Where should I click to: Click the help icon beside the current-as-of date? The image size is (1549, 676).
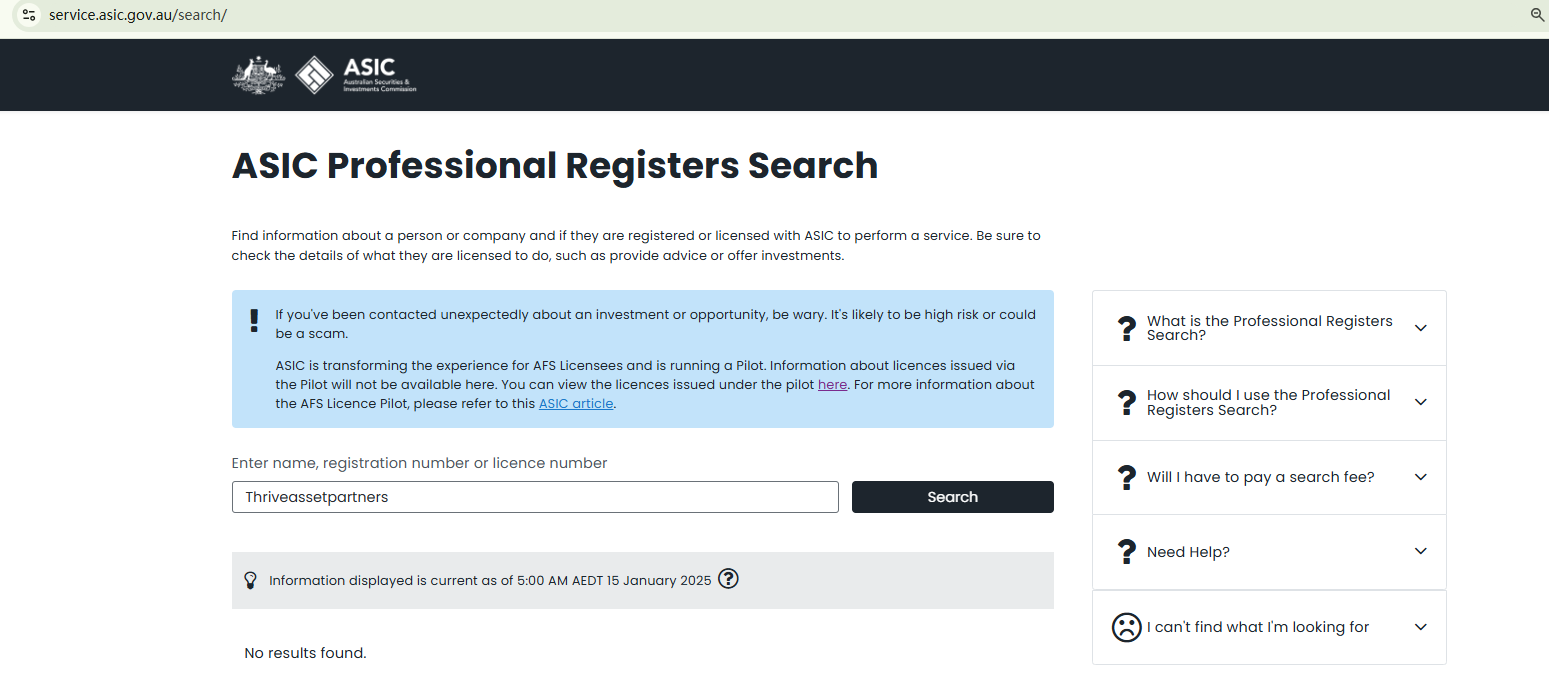728,579
